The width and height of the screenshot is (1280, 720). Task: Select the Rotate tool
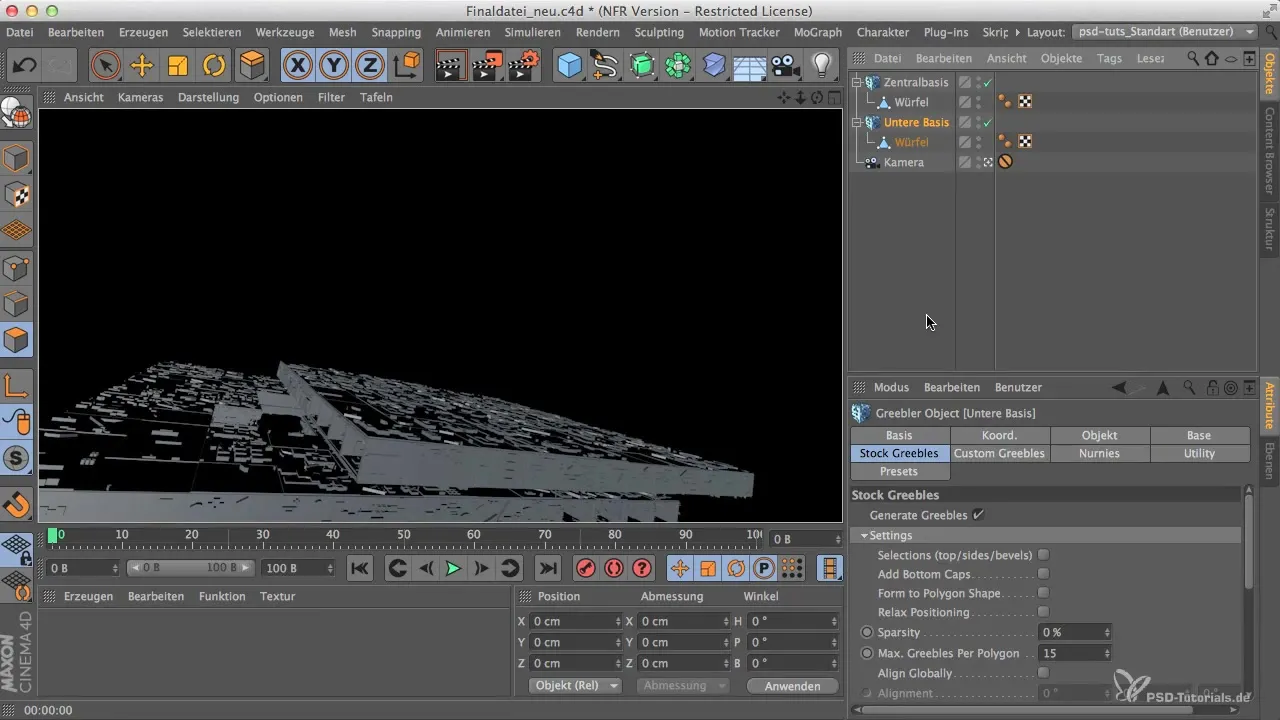(x=214, y=66)
